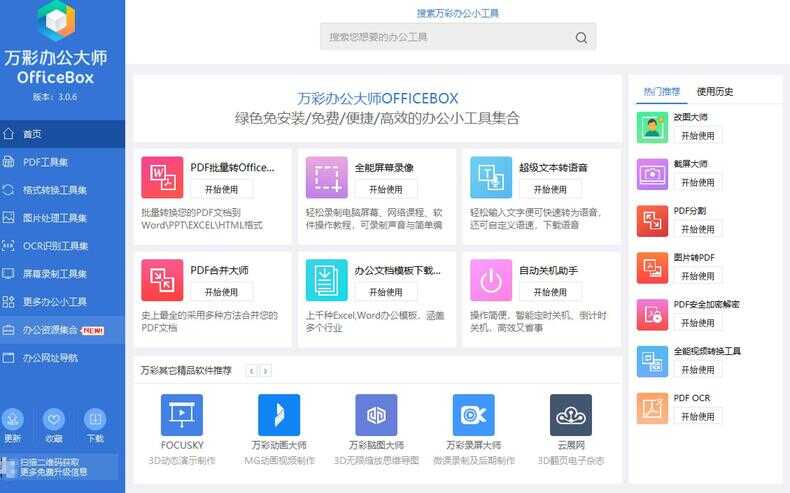This screenshot has width=790, height=493.
Task: Click 开始使用 next to 全能视频转换工具
Action: (x=698, y=370)
